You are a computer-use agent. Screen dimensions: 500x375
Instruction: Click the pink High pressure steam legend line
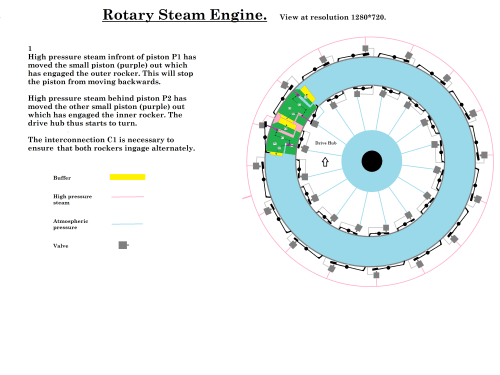point(128,197)
